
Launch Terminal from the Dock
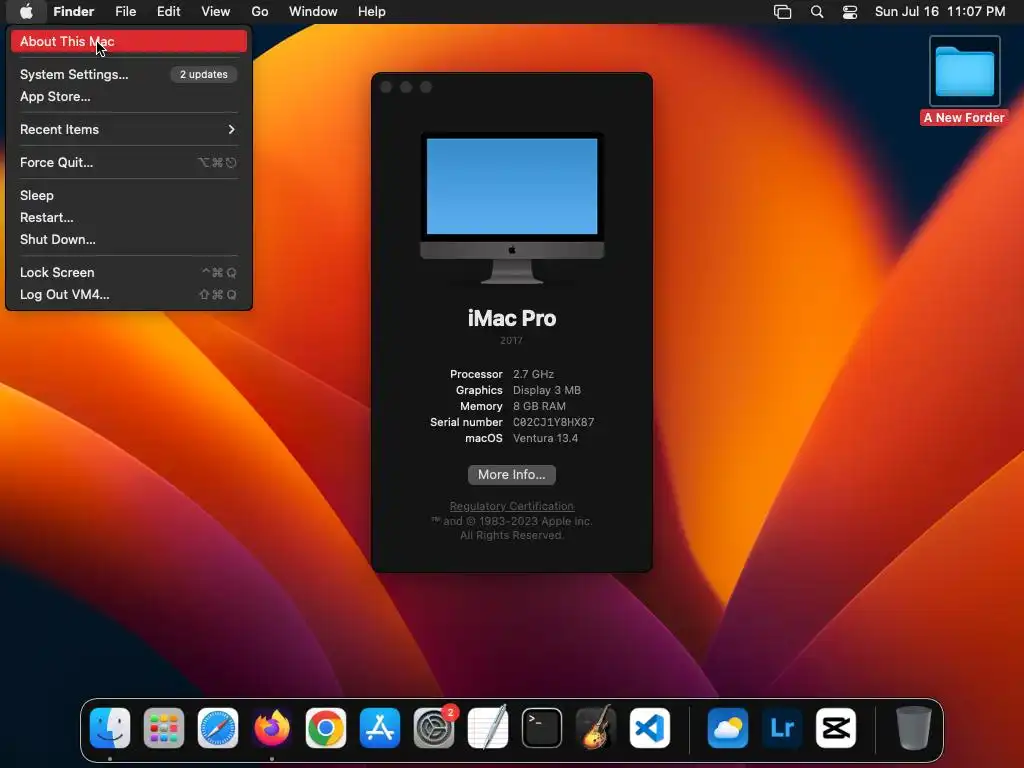(x=541, y=728)
